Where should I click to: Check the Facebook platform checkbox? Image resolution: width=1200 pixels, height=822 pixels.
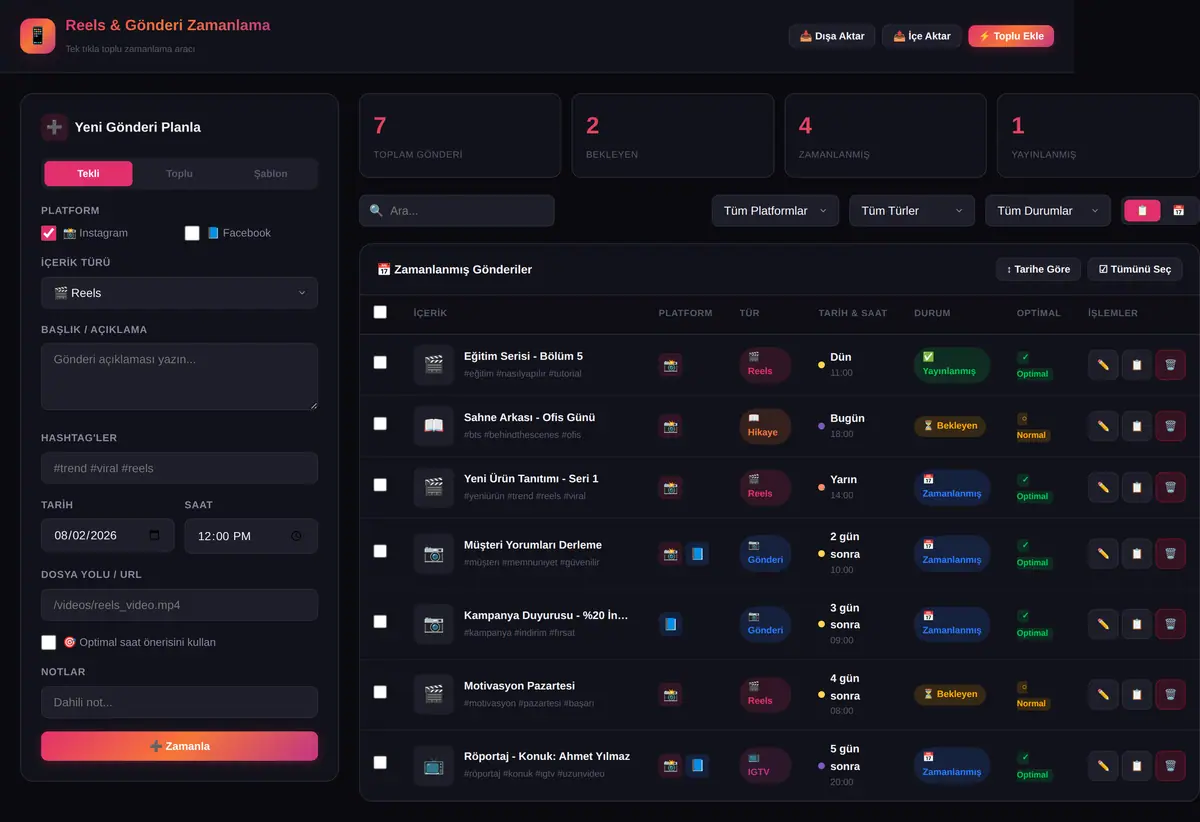click(193, 233)
